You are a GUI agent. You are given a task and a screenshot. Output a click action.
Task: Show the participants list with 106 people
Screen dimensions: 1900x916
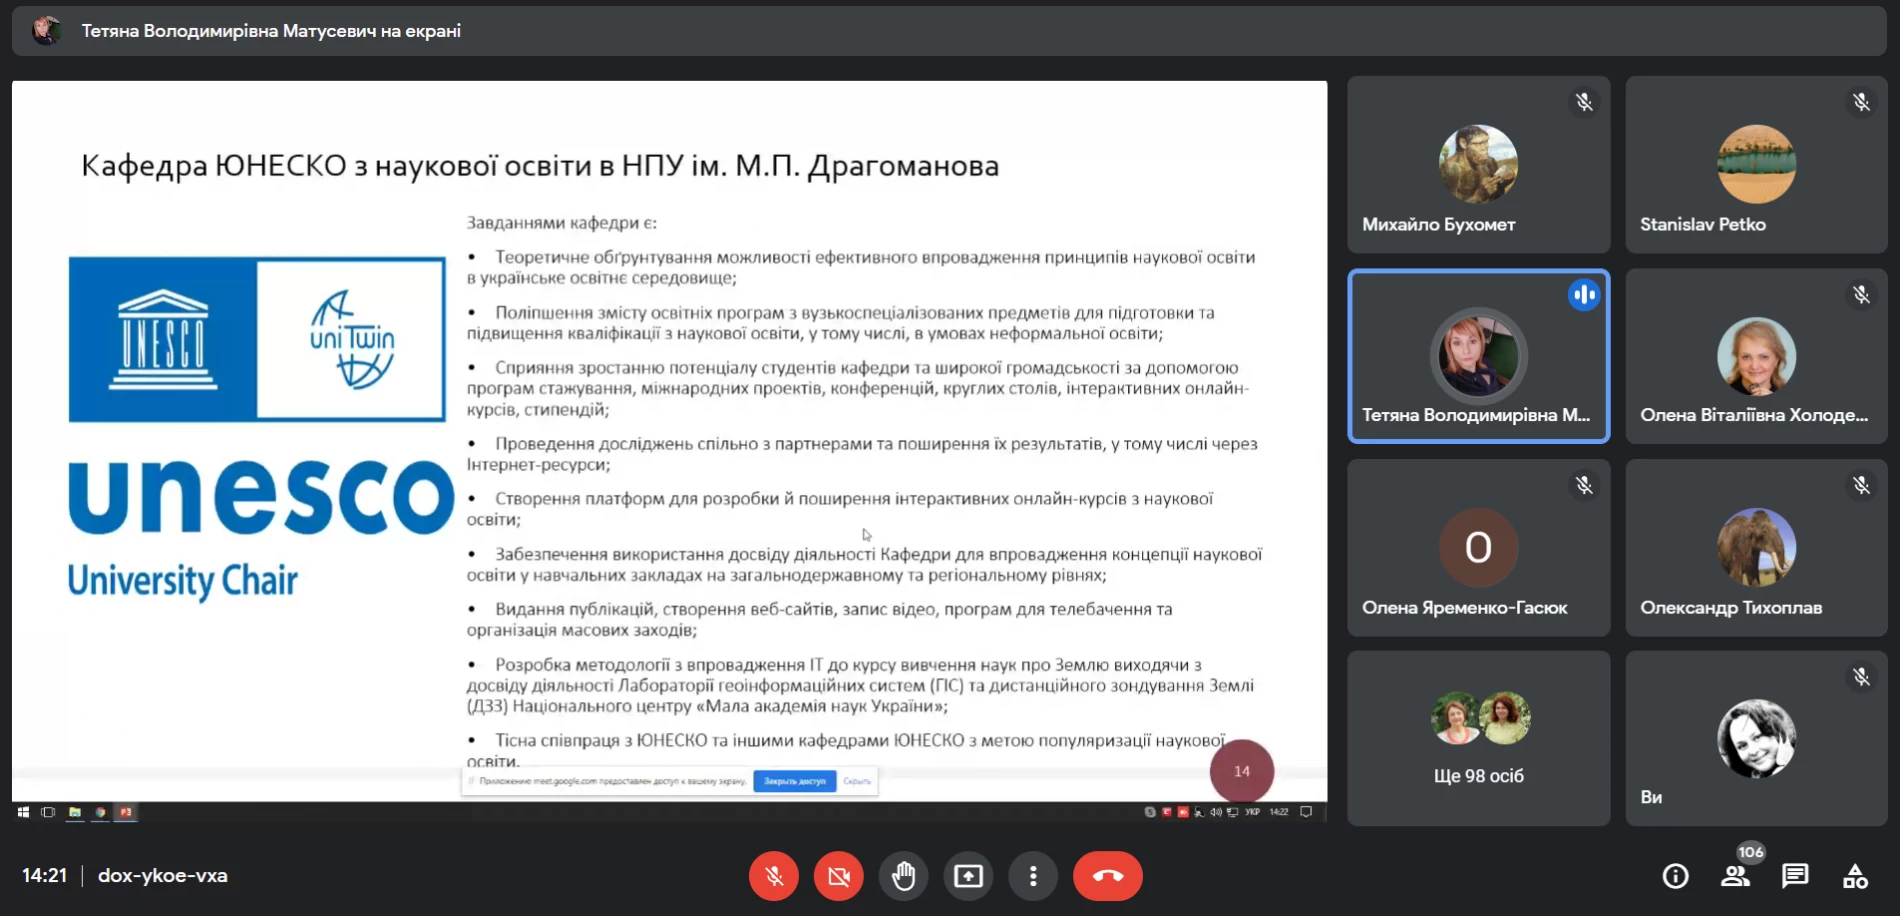tap(1735, 877)
